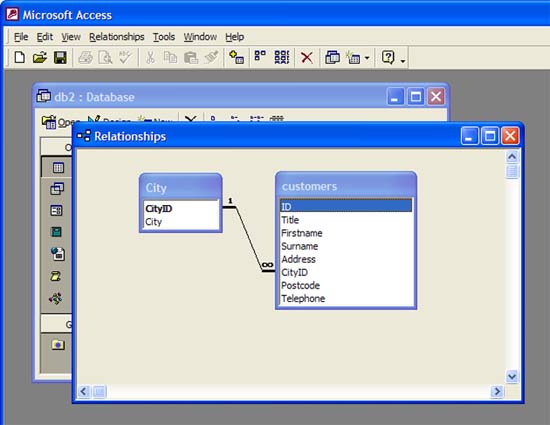Select Telephone field in customers table

(346, 298)
